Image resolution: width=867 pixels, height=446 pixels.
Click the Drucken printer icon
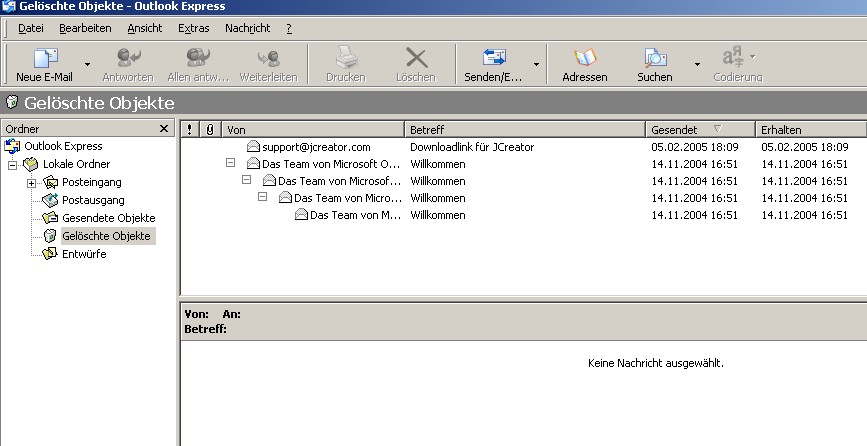[x=346, y=57]
